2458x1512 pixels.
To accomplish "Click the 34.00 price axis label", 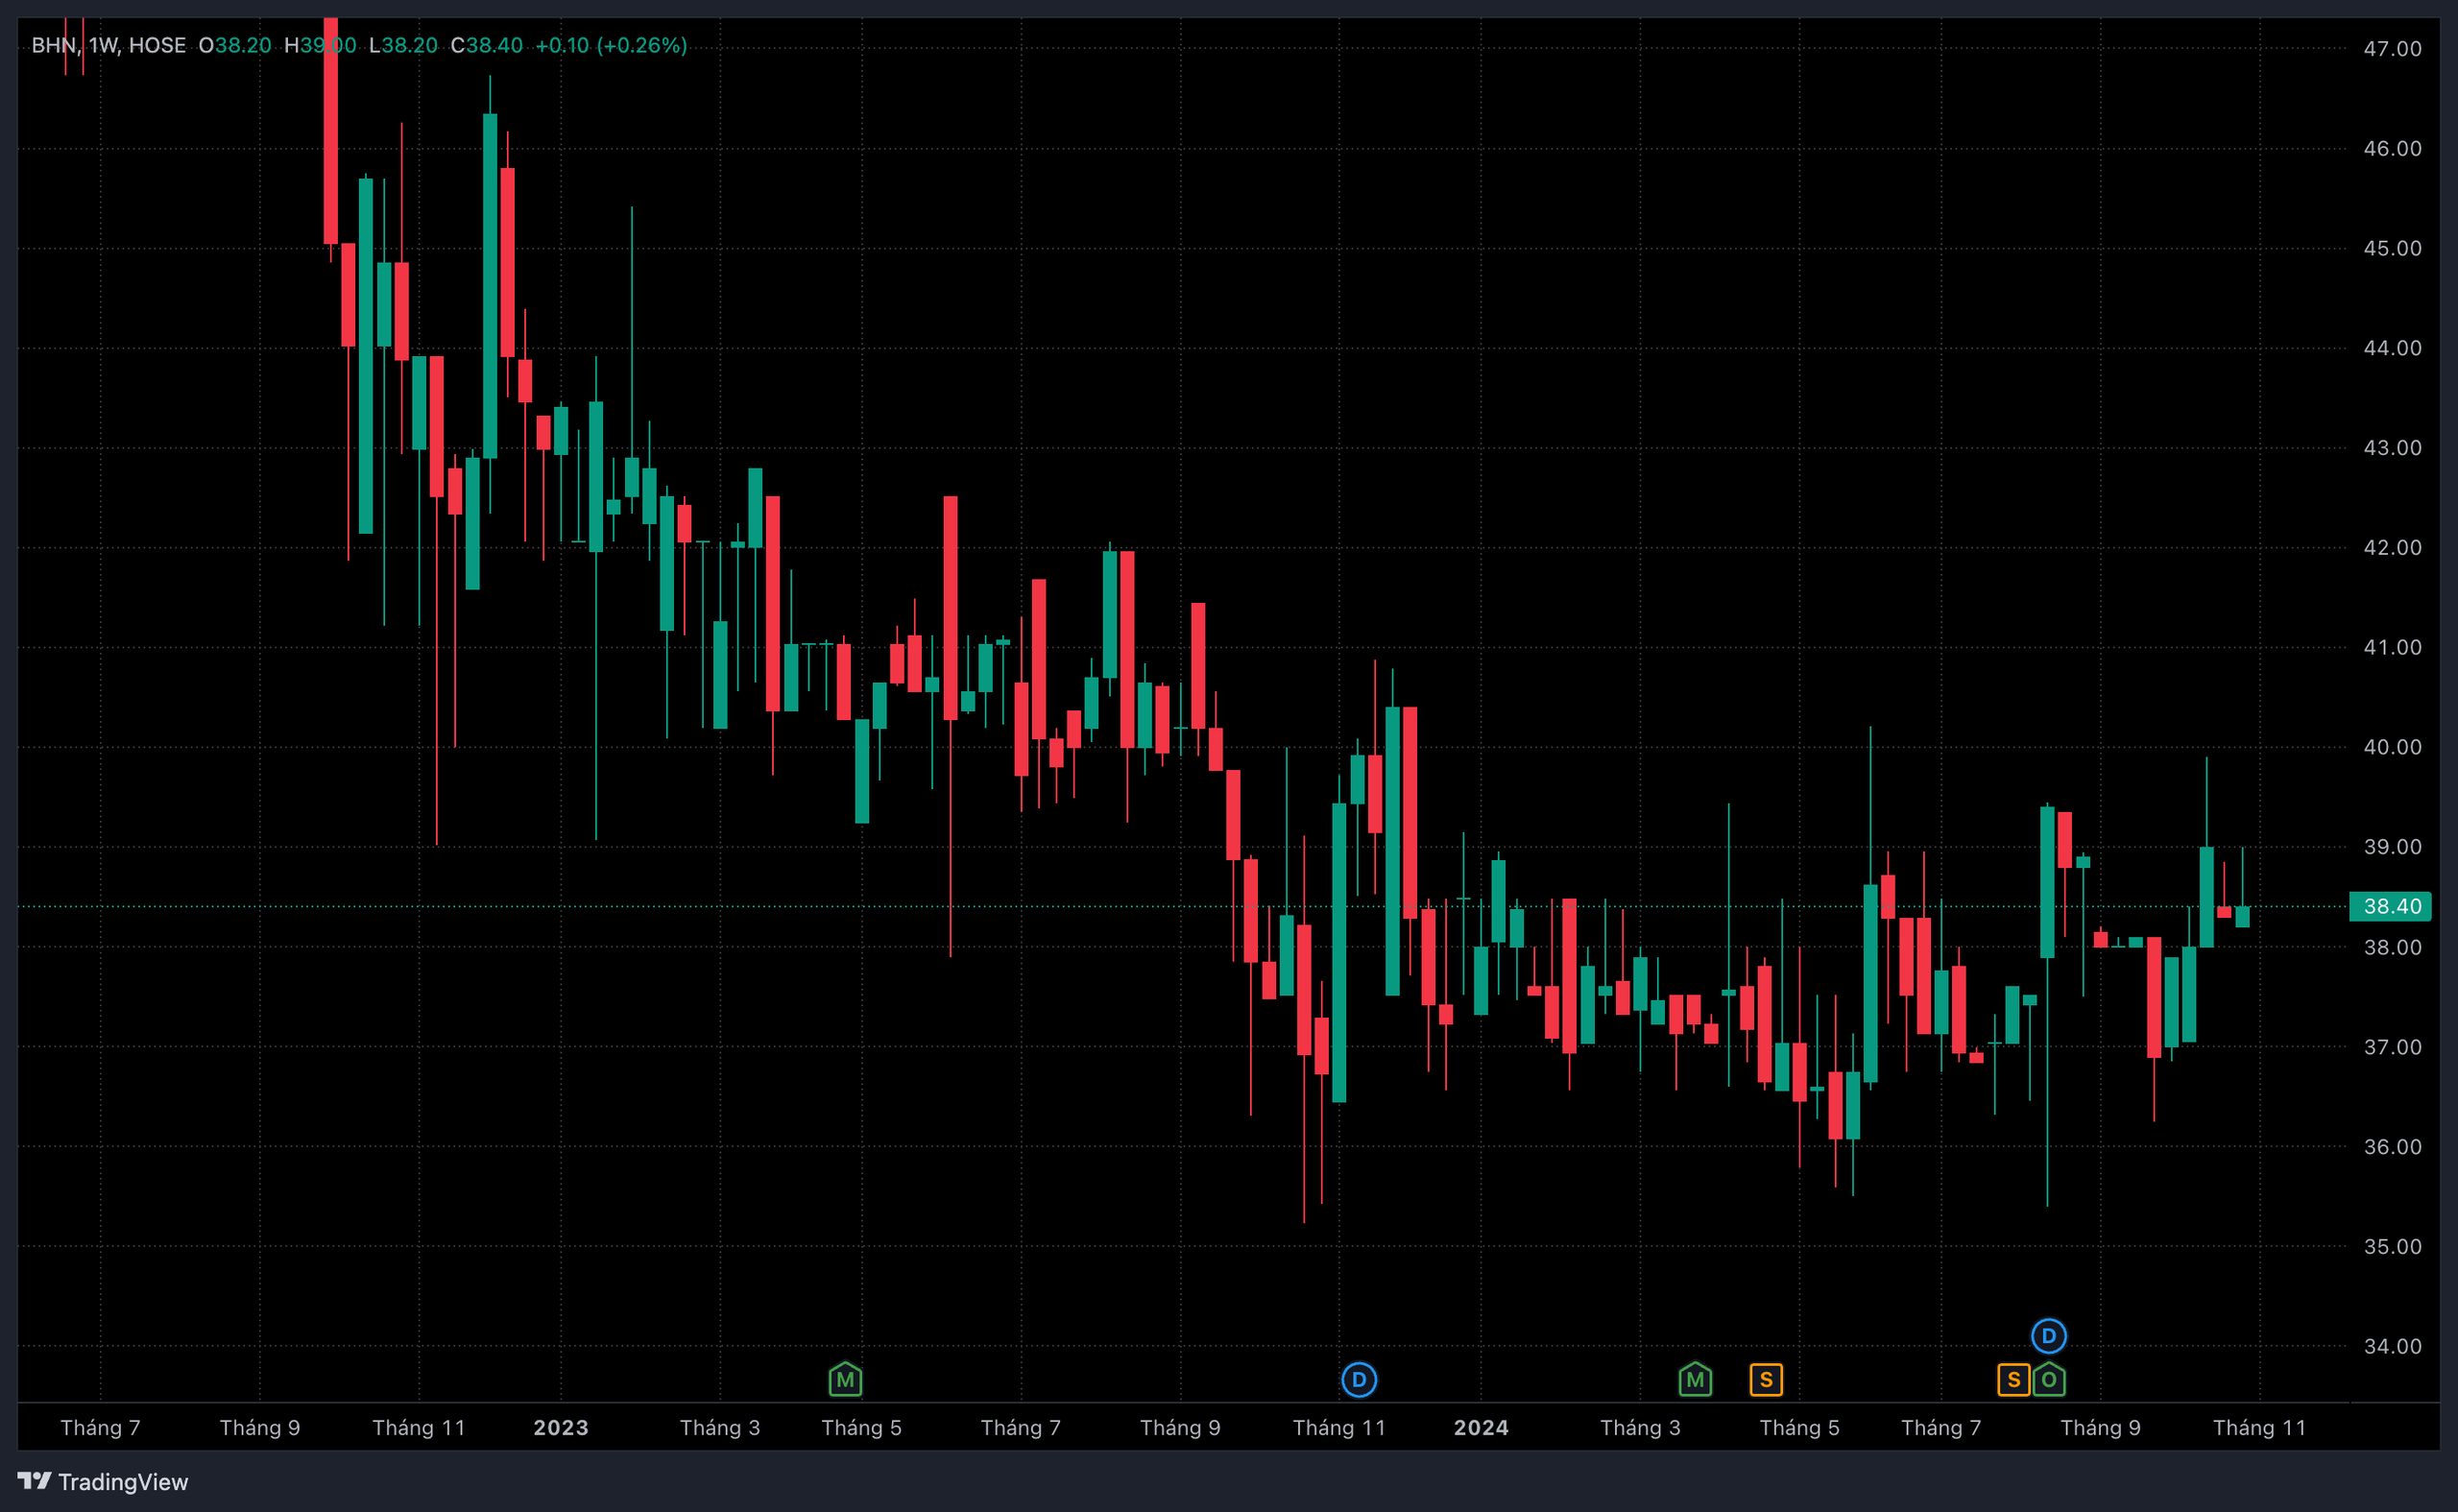I will (x=2392, y=1346).
